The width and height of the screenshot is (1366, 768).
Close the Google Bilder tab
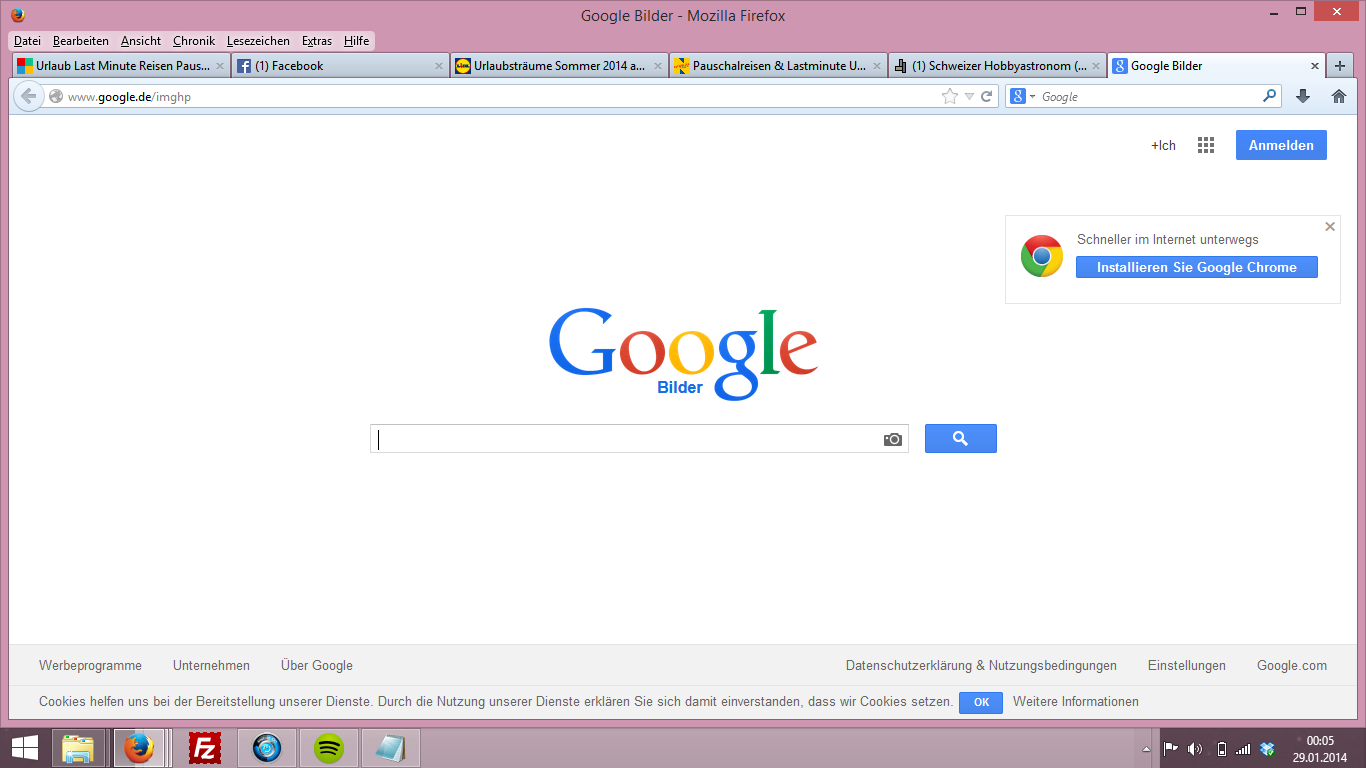[x=1315, y=66]
